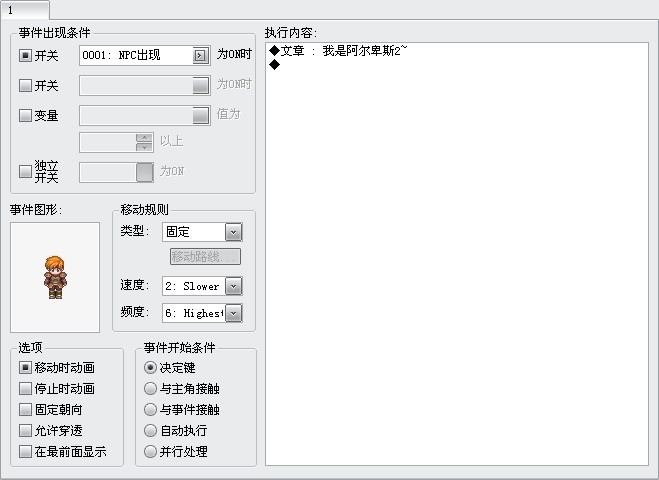Select the 与事件接触 trigger option
This screenshot has height=480, width=659.
click(x=150, y=409)
